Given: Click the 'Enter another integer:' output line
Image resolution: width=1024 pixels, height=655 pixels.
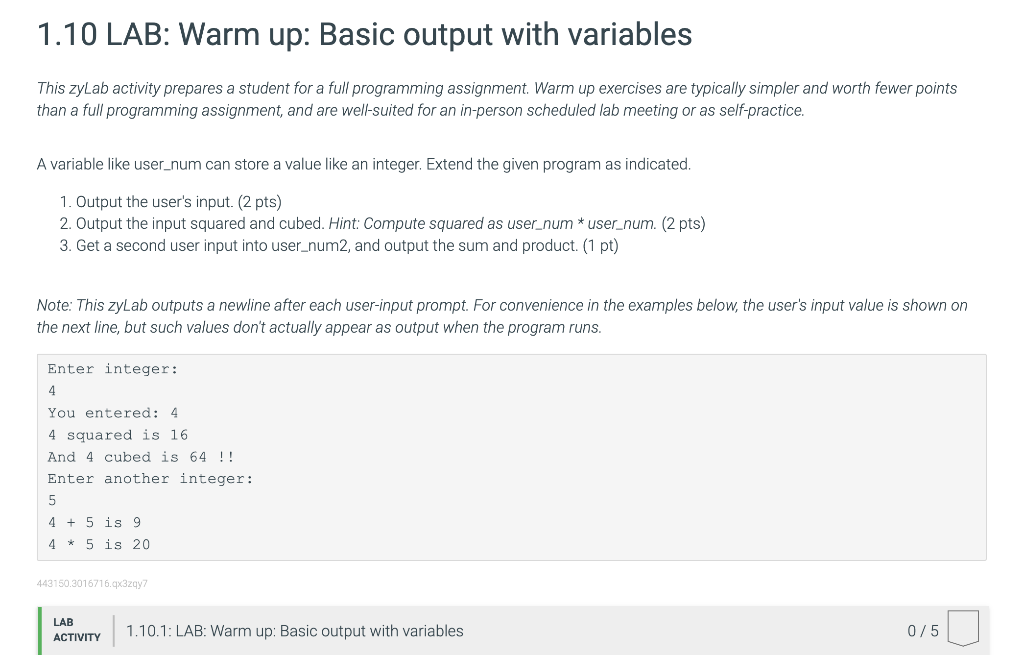Looking at the screenshot, I should click(x=150, y=479).
